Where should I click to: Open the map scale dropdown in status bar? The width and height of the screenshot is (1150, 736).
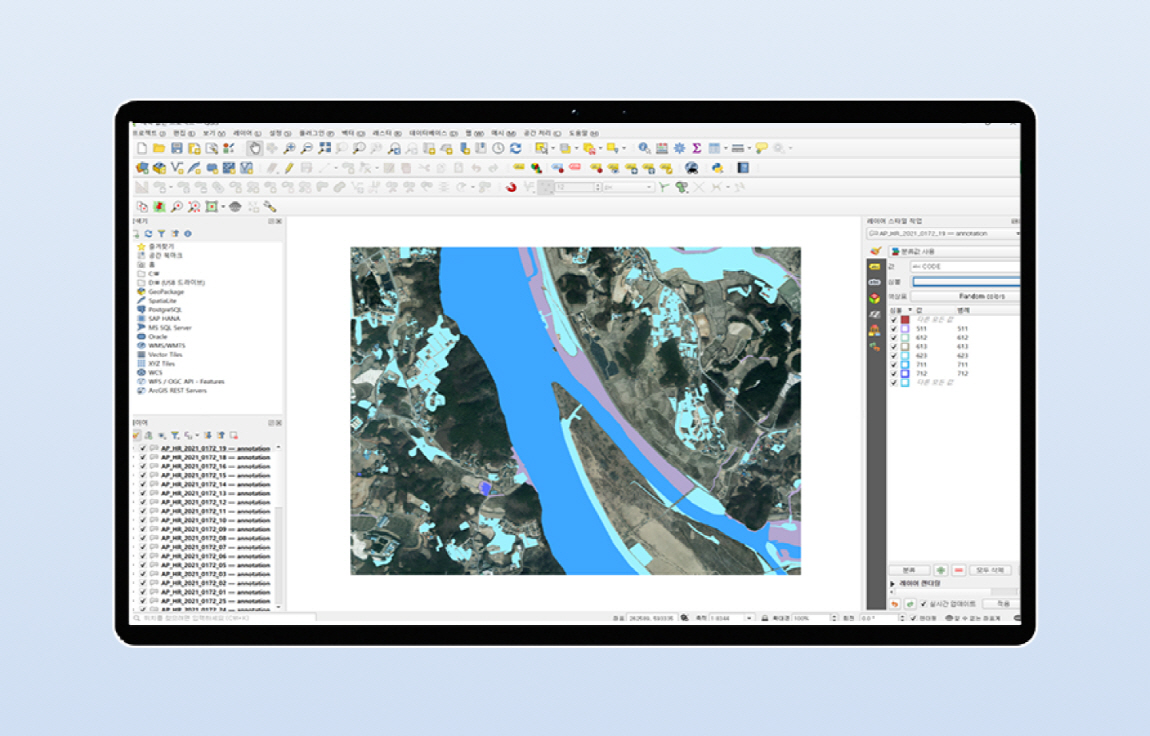click(750, 618)
